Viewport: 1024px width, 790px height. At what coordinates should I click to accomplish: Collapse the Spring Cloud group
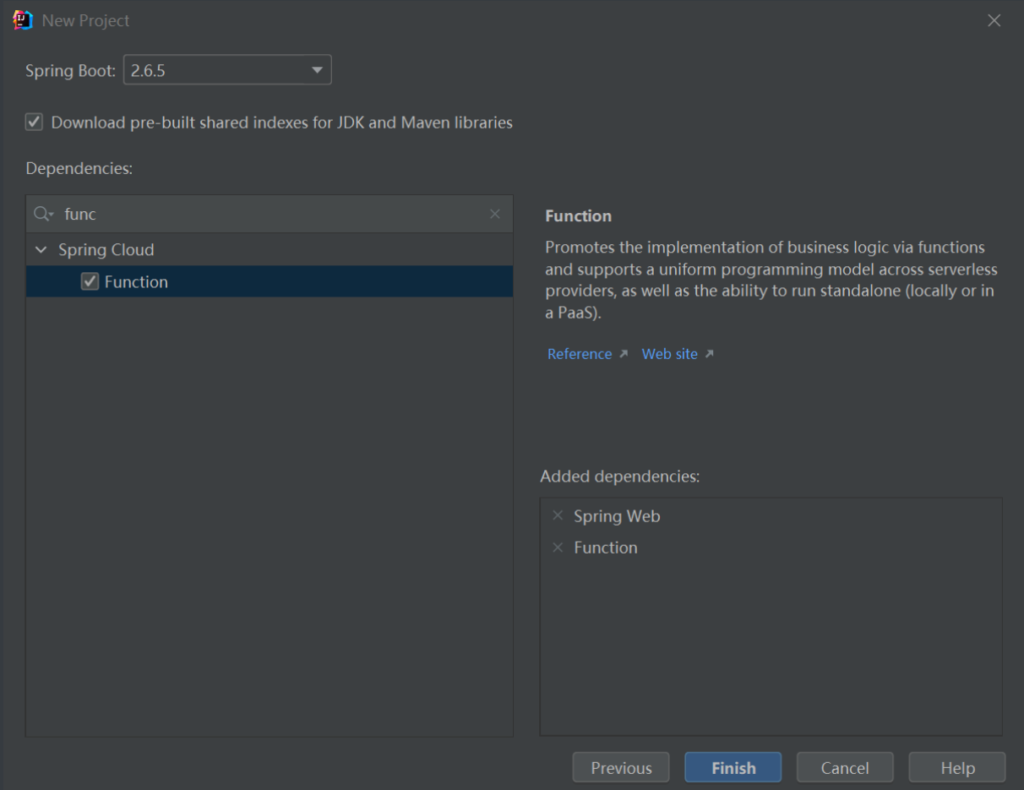41,249
